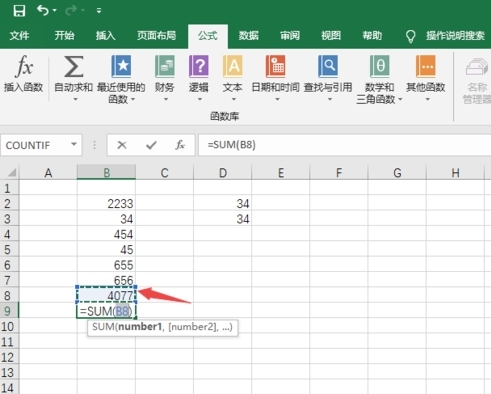Viewport: 491px width, 394px height.
Task: Open the 文本 functions icon
Action: pyautogui.click(x=233, y=66)
